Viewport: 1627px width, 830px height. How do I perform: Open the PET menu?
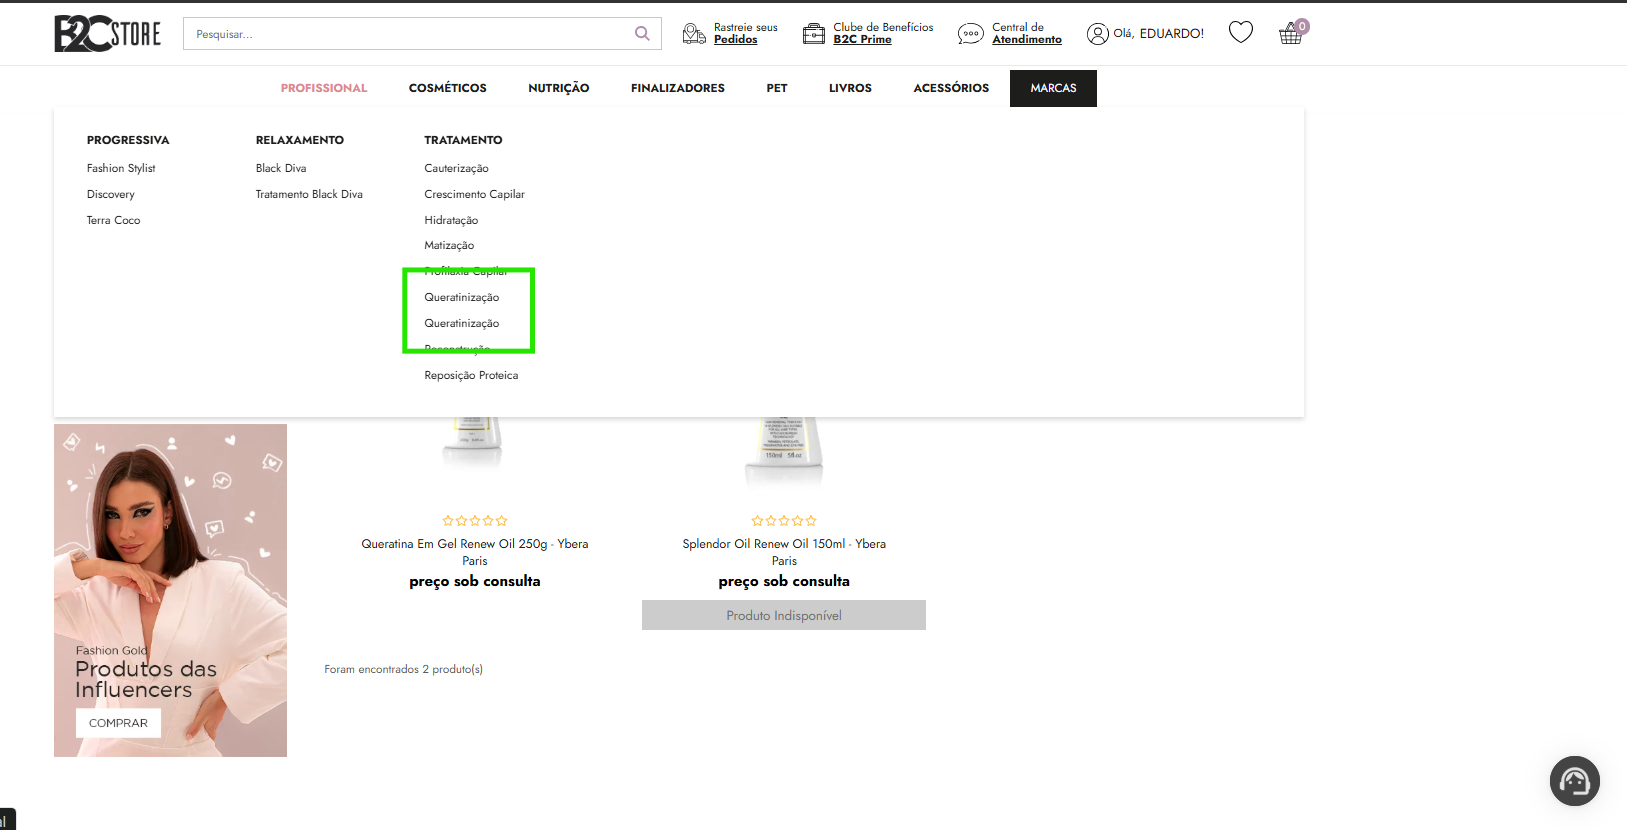click(x=777, y=88)
